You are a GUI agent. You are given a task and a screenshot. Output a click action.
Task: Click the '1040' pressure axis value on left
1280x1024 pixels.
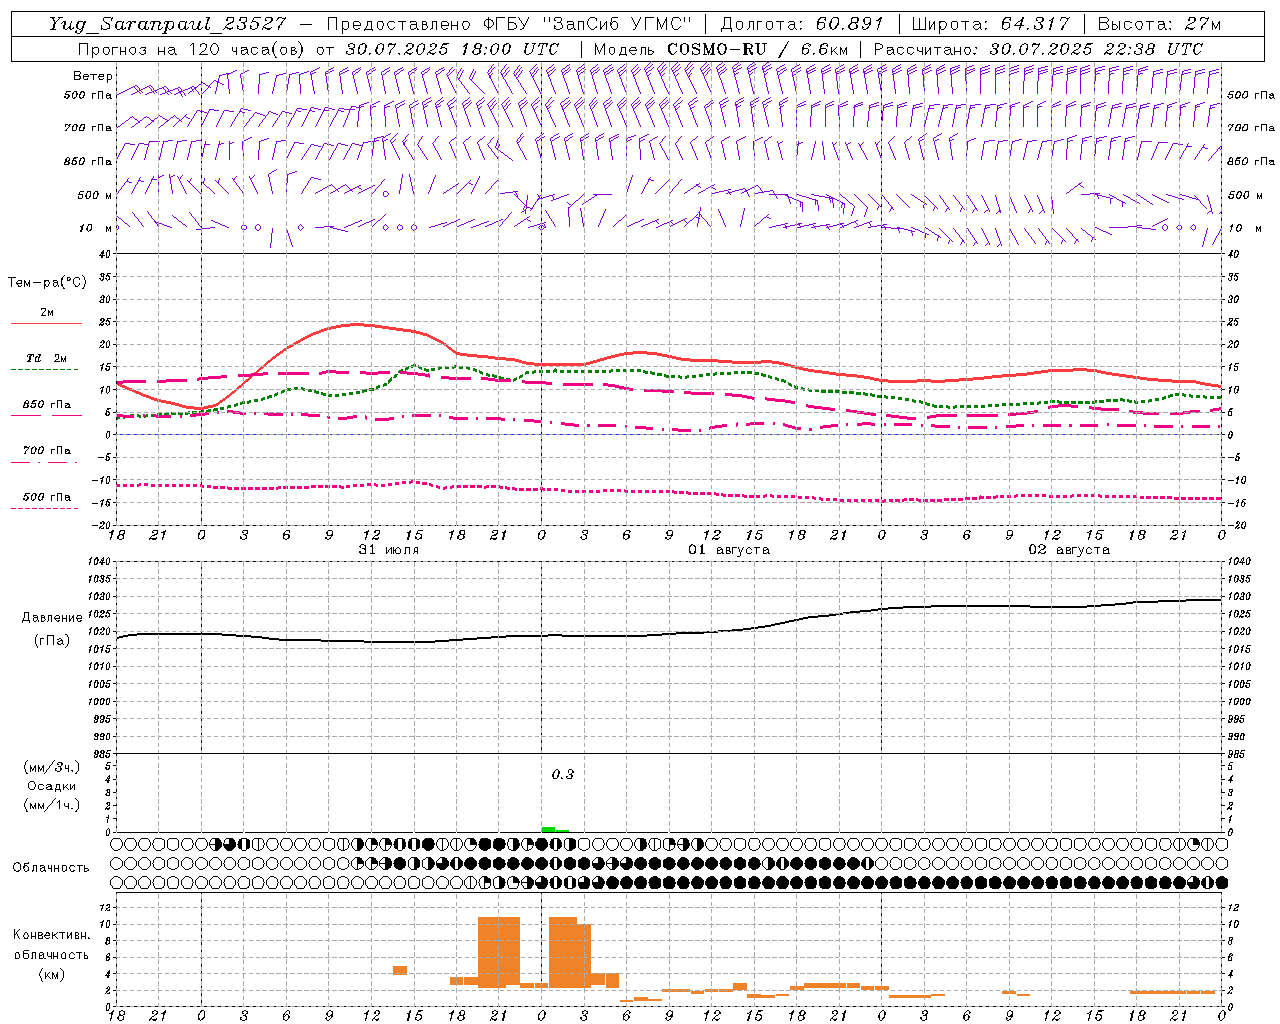click(98, 563)
